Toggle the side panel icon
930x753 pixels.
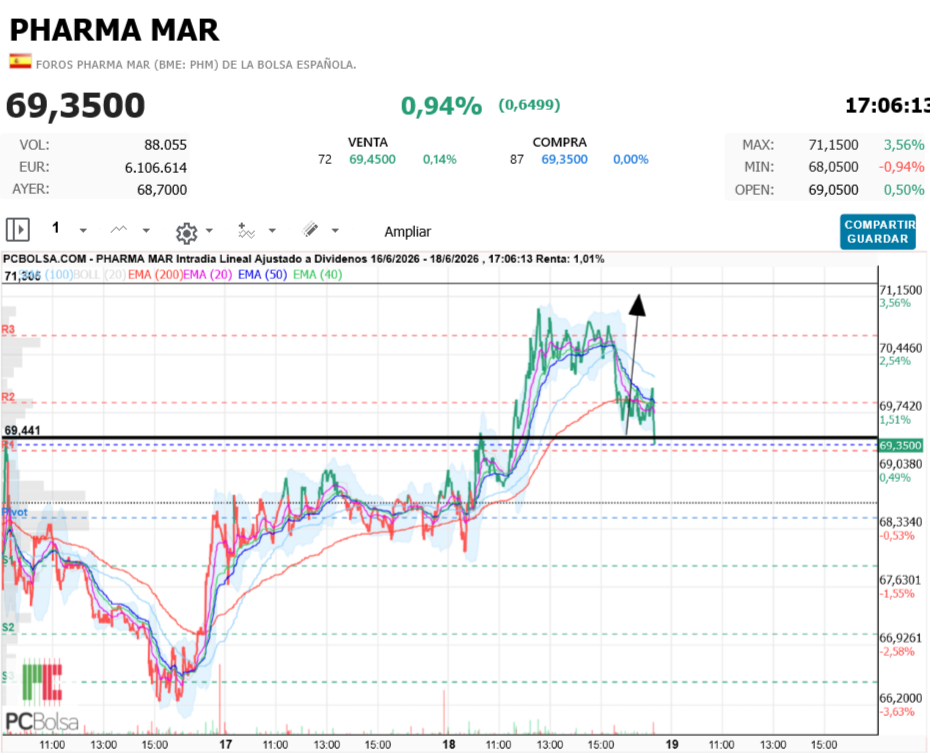(18, 229)
